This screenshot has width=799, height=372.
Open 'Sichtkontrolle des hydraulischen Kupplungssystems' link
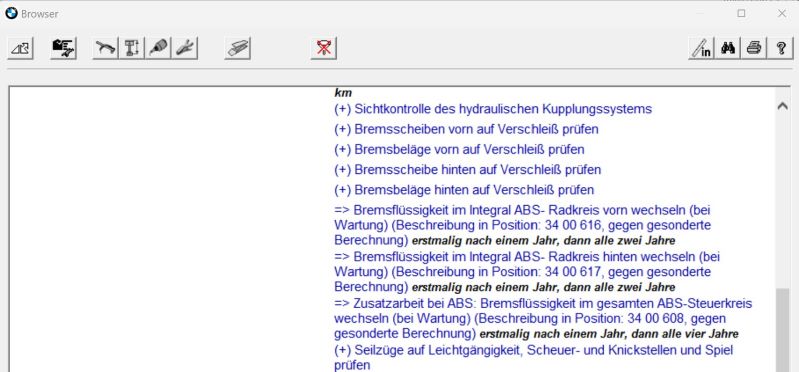[493, 109]
